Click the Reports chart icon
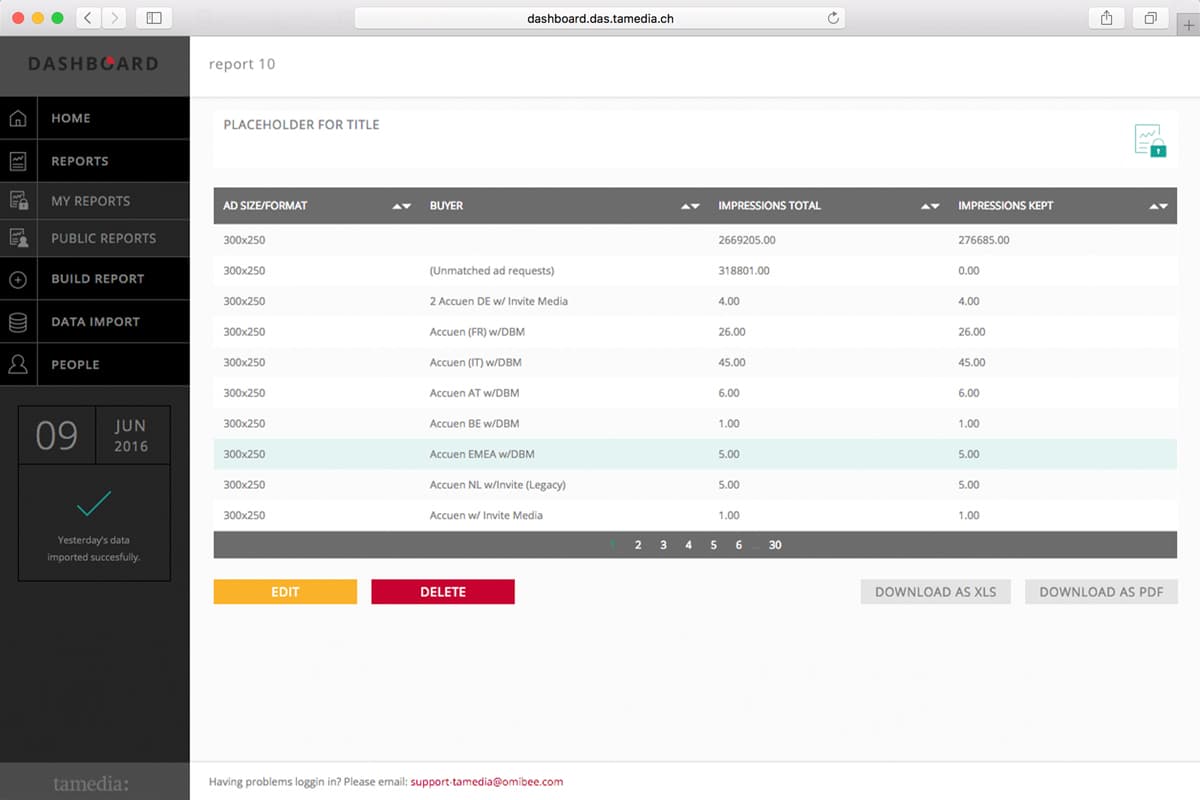Screen dimensions: 1200x800 [18, 161]
